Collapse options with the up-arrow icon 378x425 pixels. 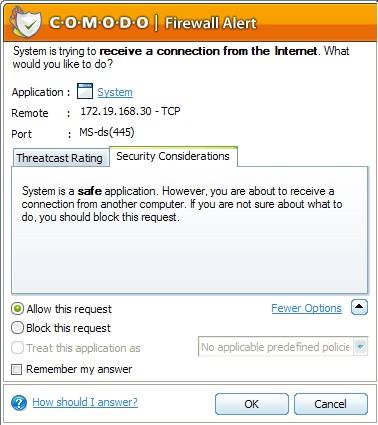click(x=359, y=307)
